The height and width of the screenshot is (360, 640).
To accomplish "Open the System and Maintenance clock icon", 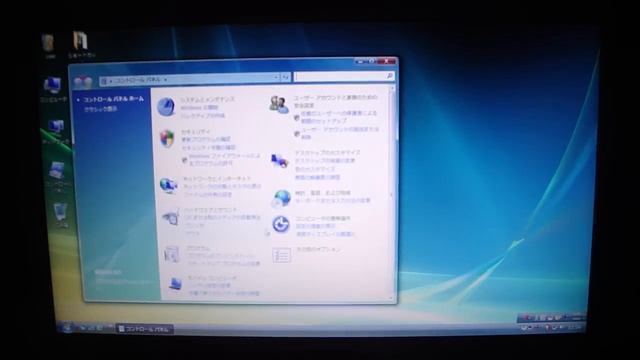I will [167, 107].
